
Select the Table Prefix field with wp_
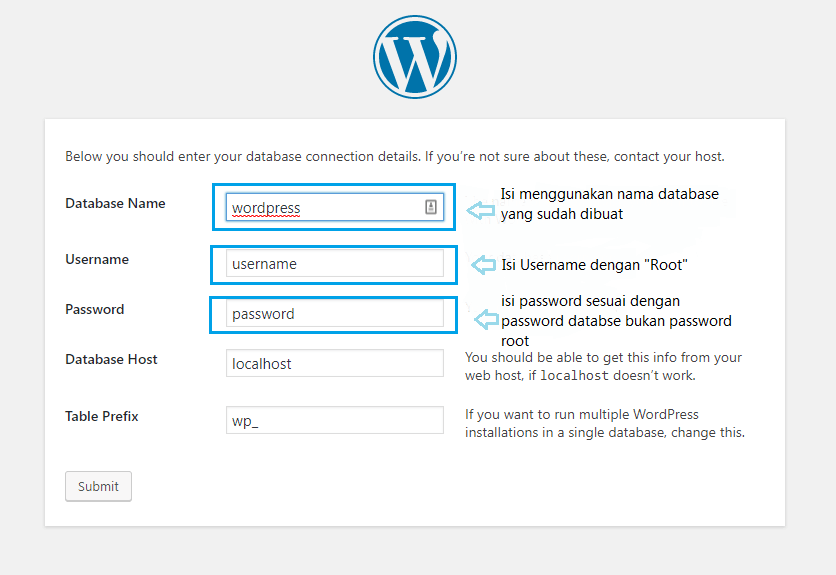(x=334, y=420)
